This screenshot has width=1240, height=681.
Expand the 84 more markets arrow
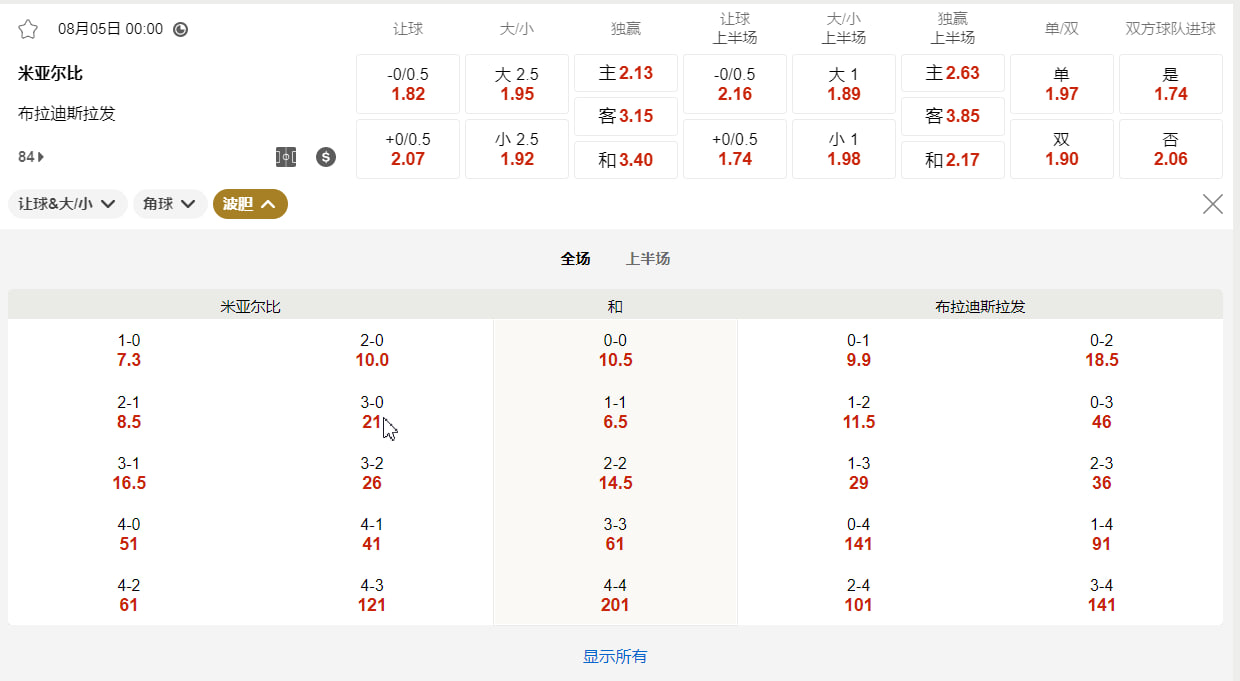(x=31, y=157)
